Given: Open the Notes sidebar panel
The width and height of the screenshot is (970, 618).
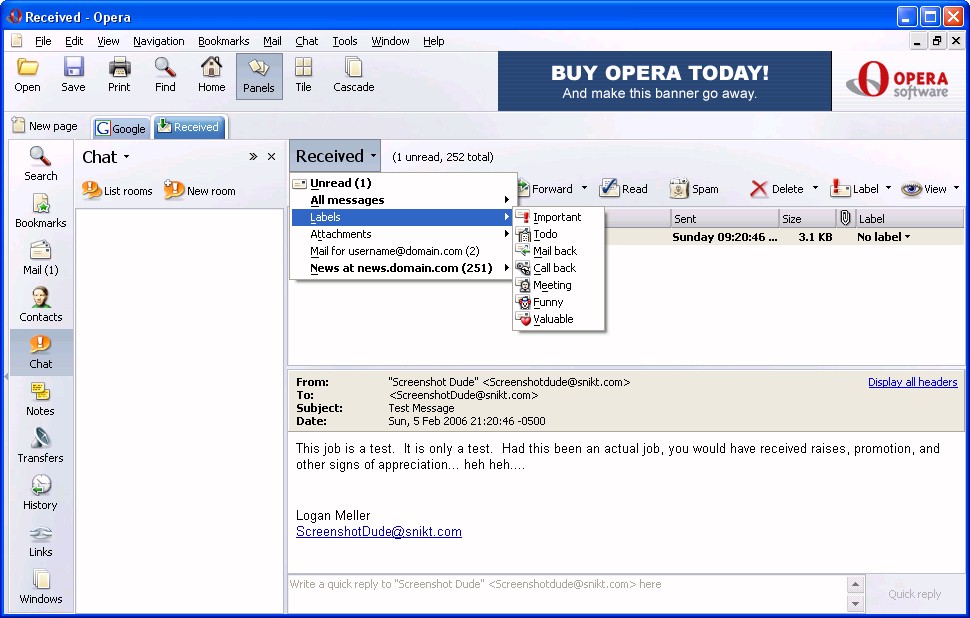Looking at the screenshot, I should 40,399.
